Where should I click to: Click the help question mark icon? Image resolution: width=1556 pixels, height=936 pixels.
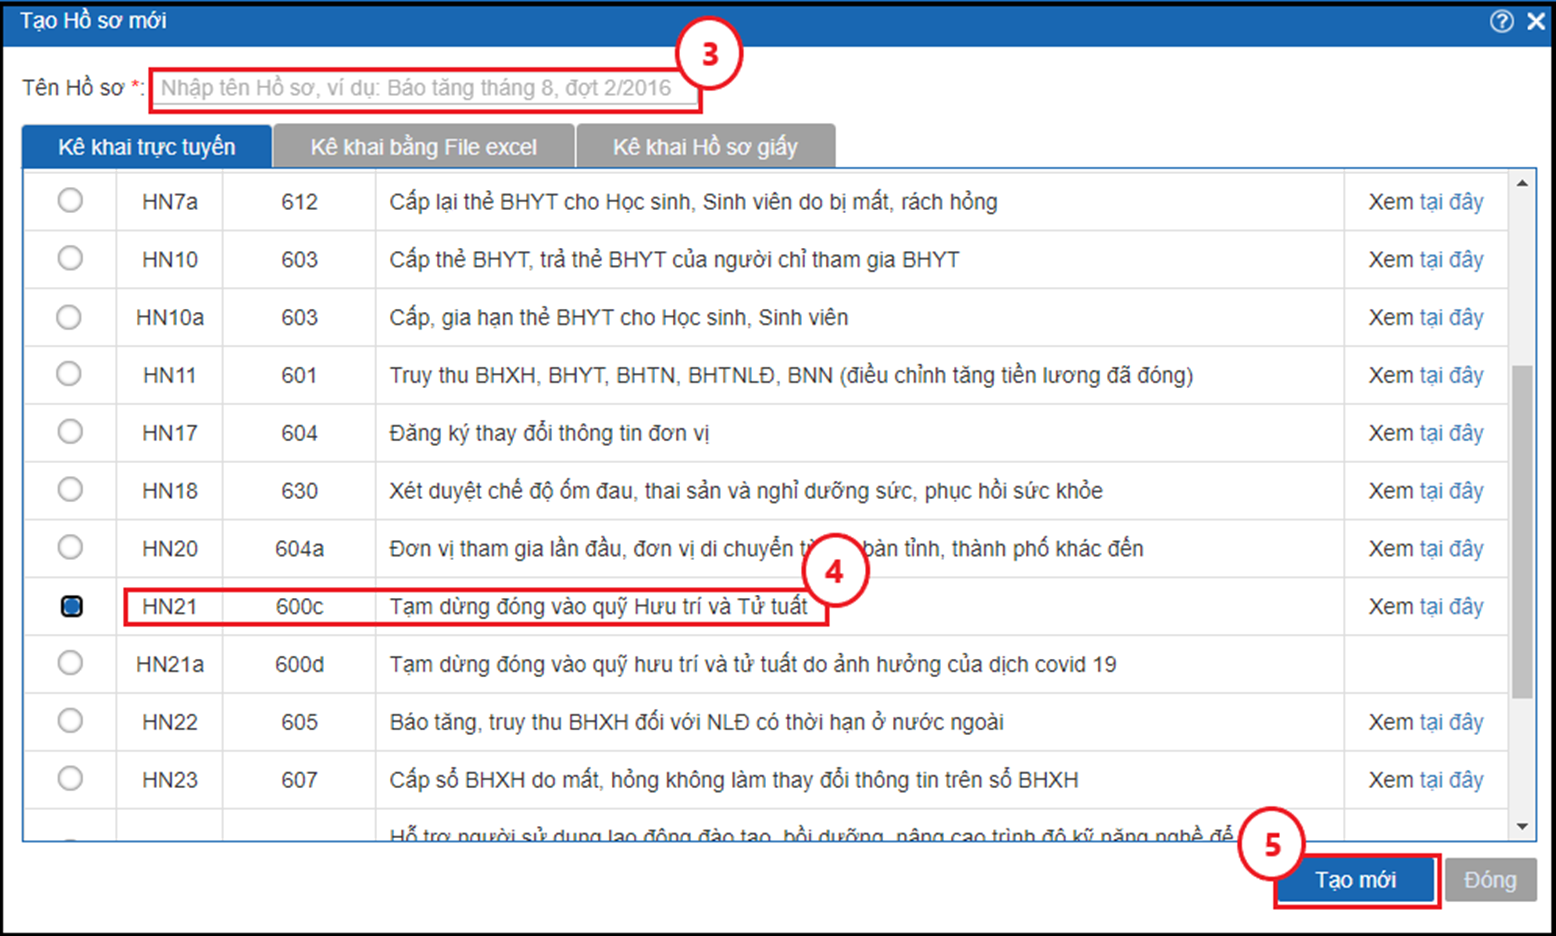point(1501,21)
